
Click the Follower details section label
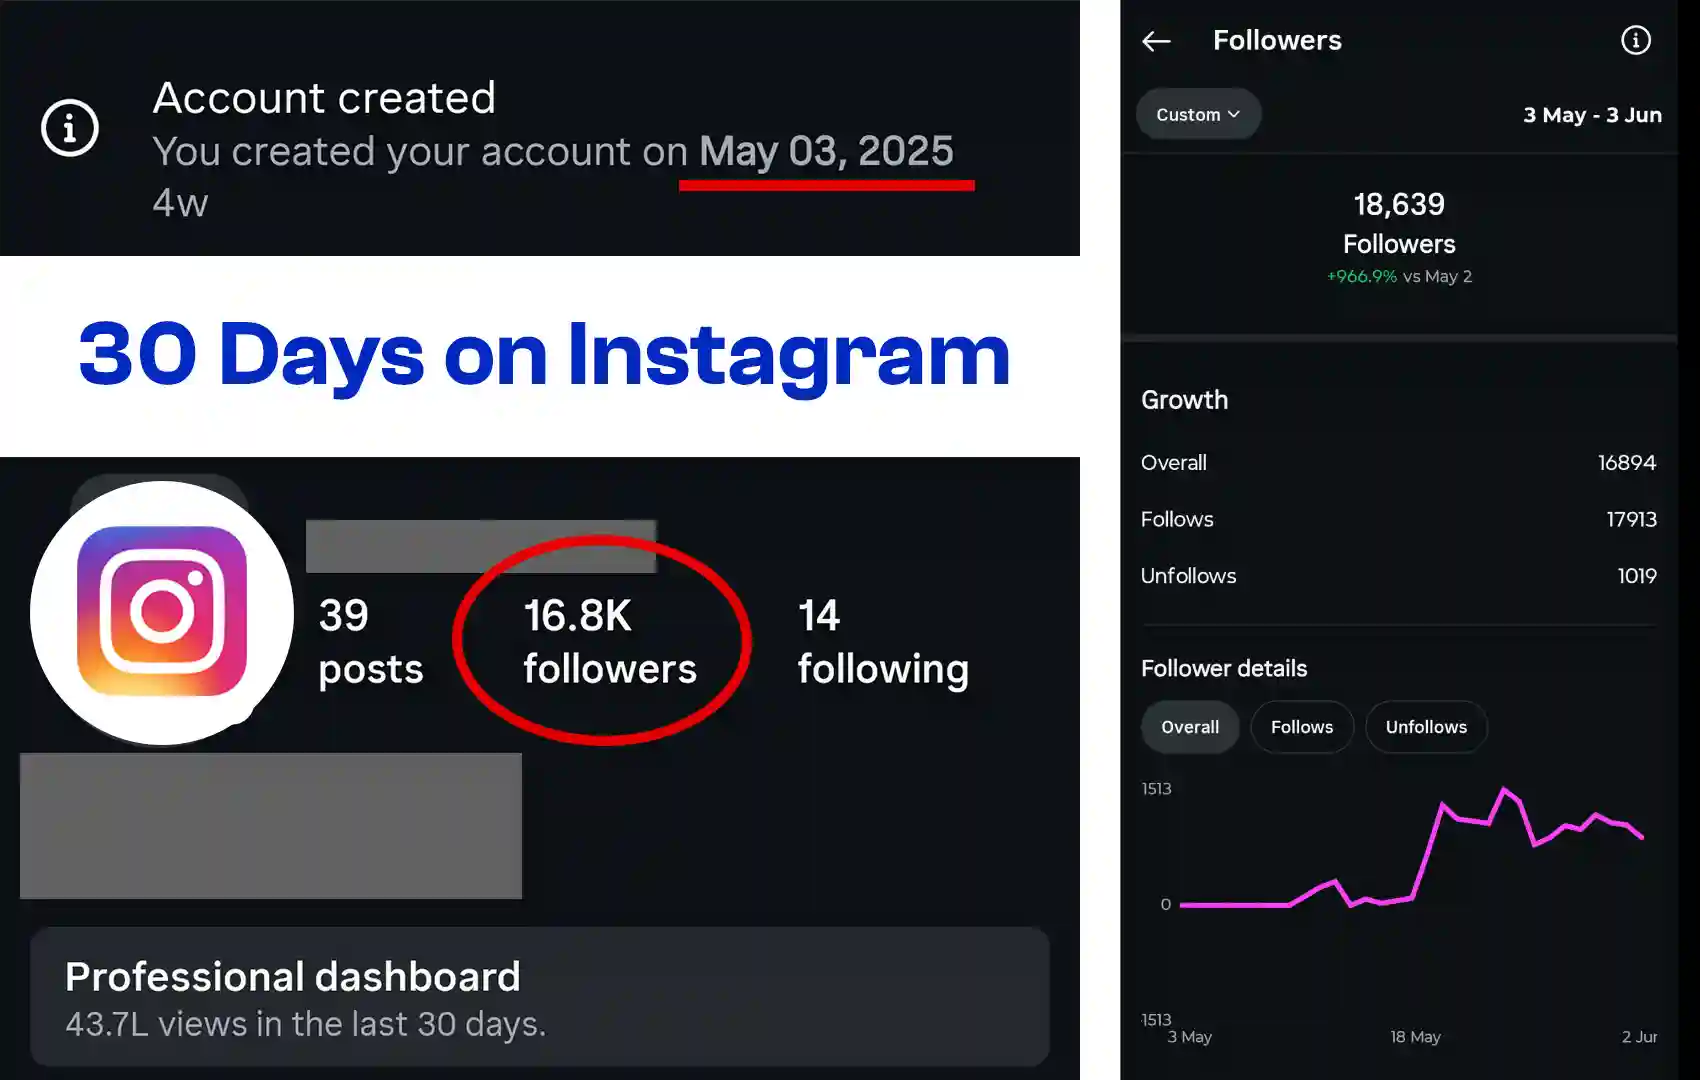[1224, 667]
